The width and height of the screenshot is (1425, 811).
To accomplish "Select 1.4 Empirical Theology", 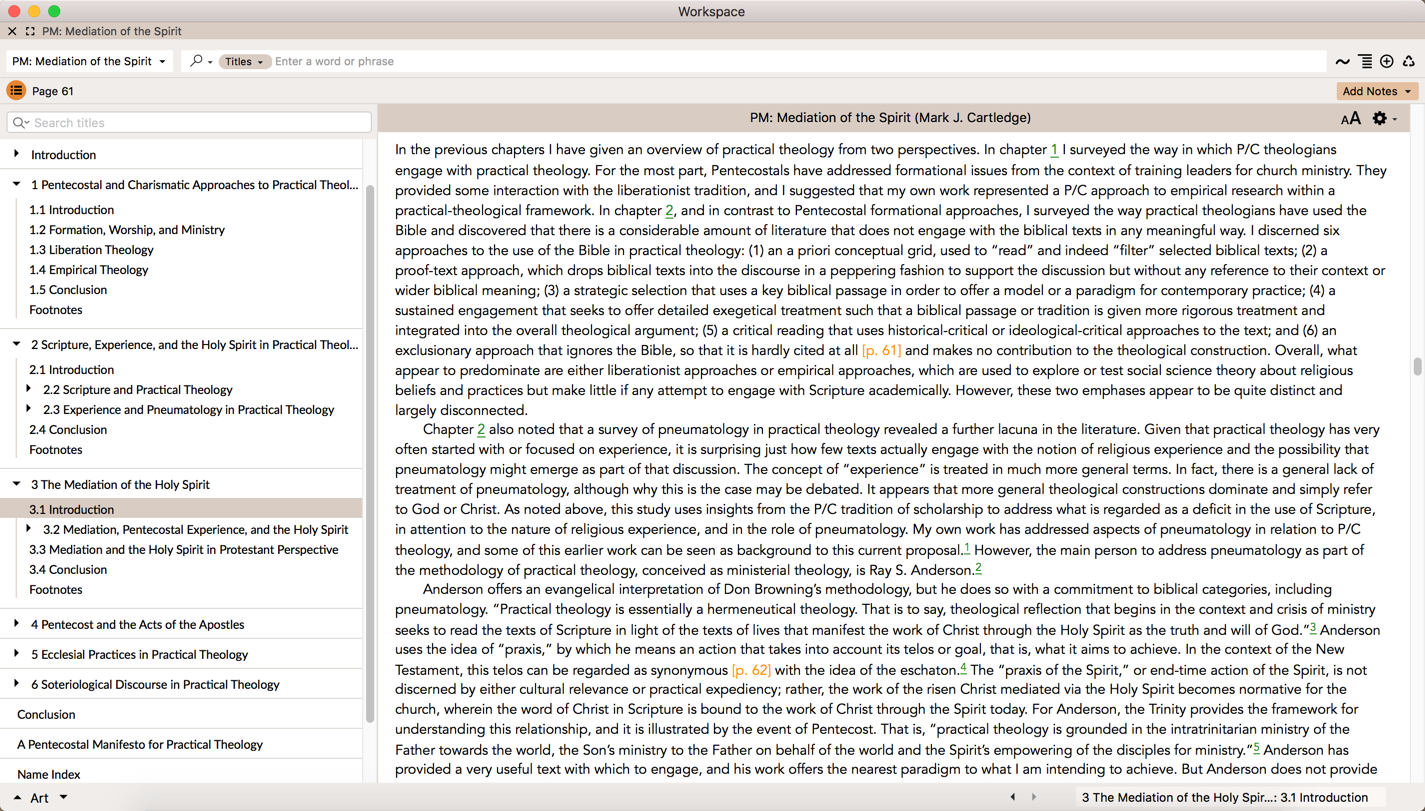I will [x=88, y=270].
